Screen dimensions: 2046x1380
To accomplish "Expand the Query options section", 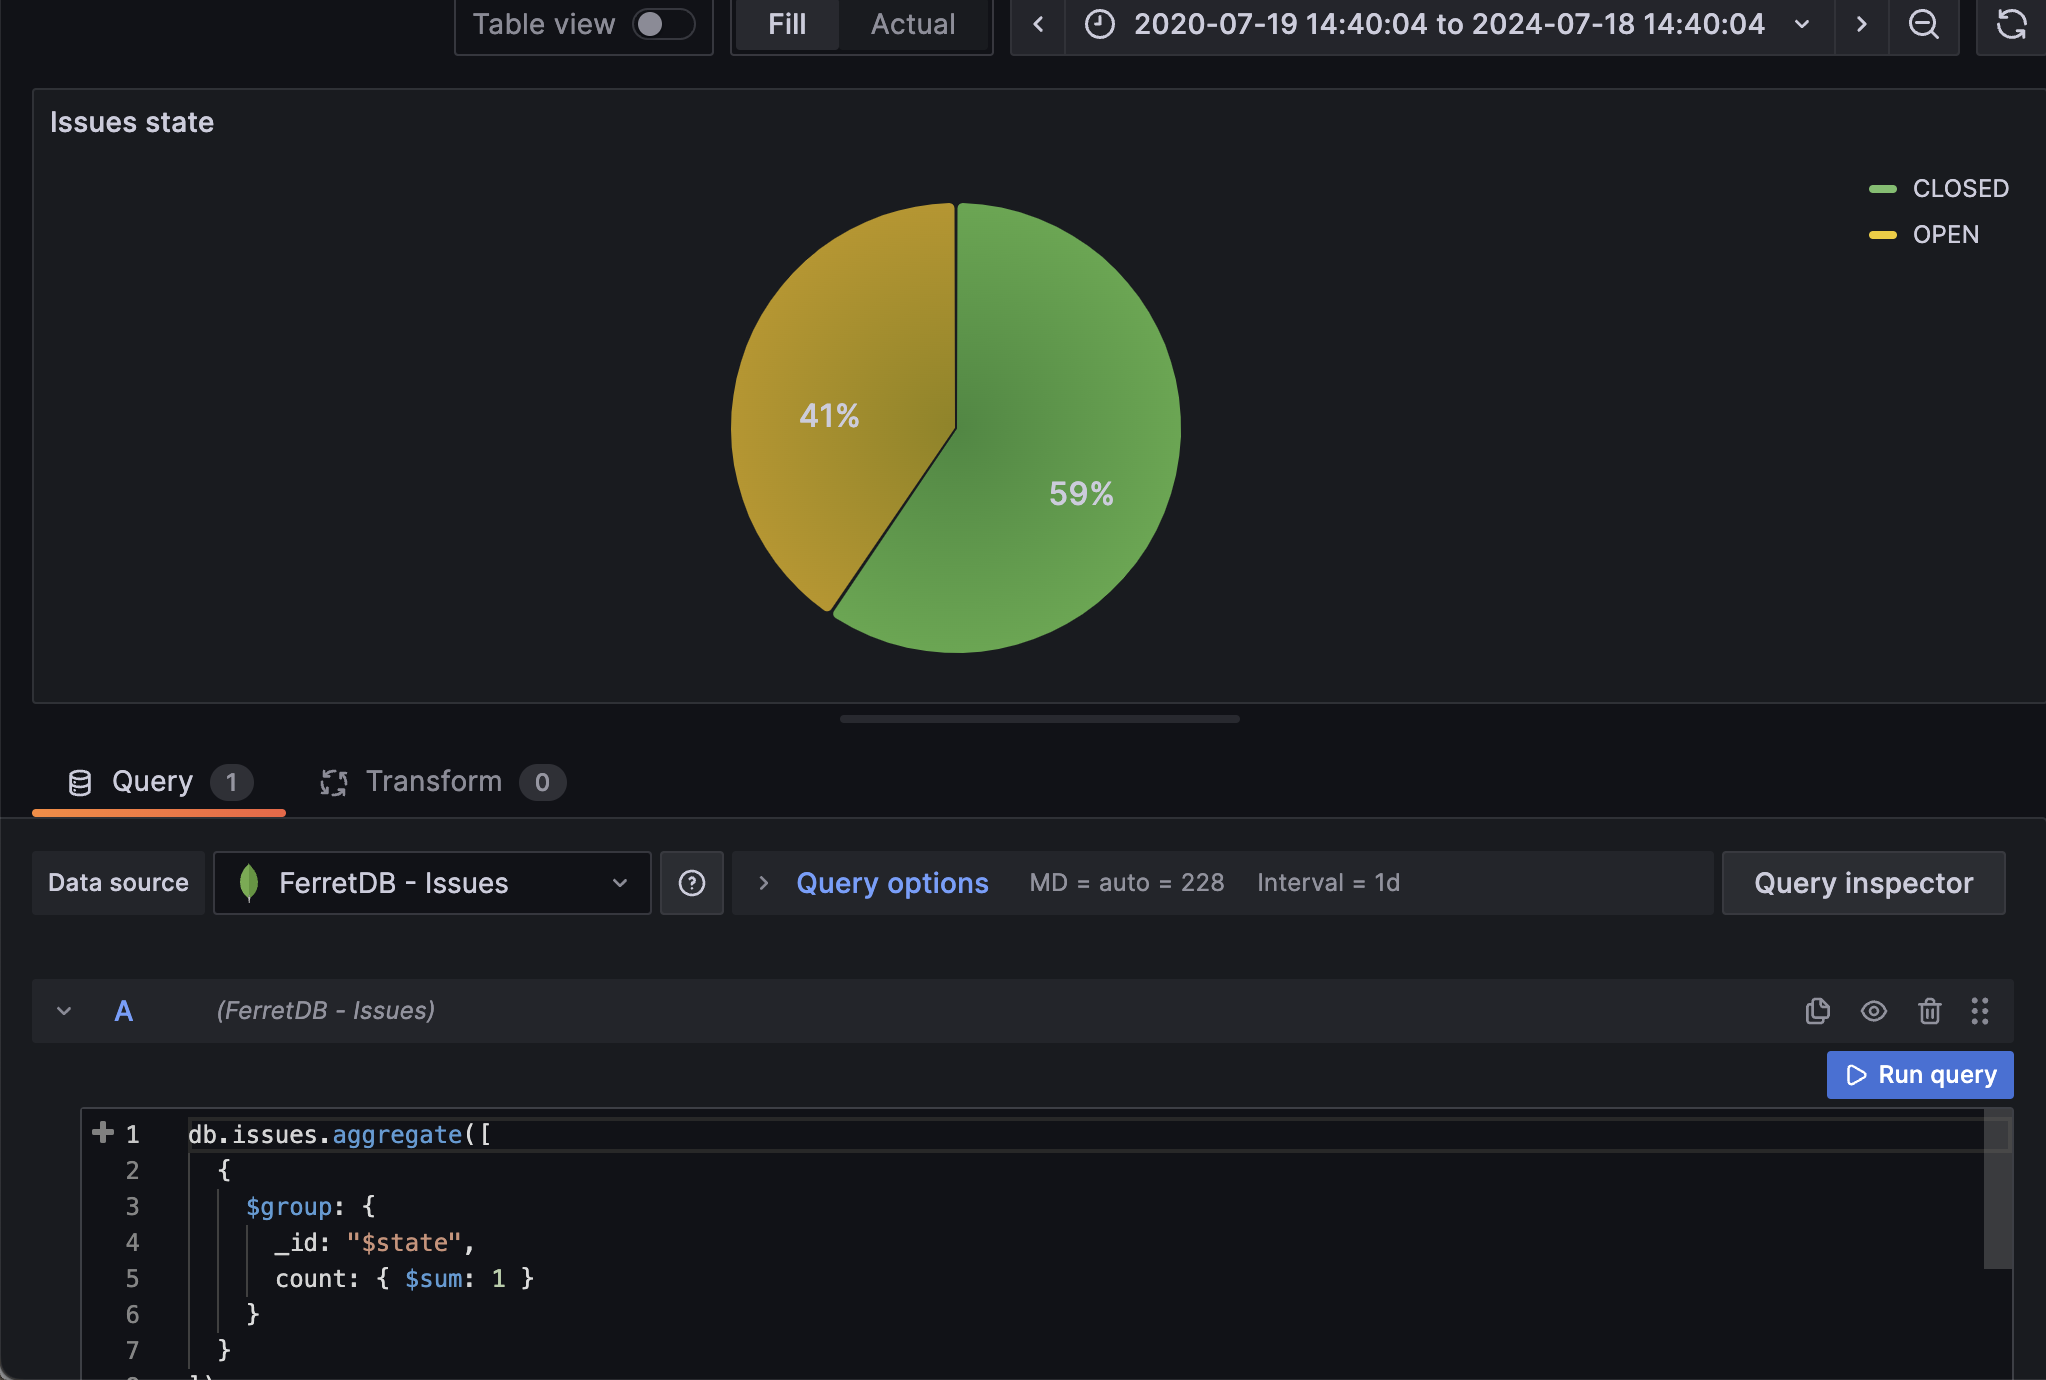I will (891, 883).
